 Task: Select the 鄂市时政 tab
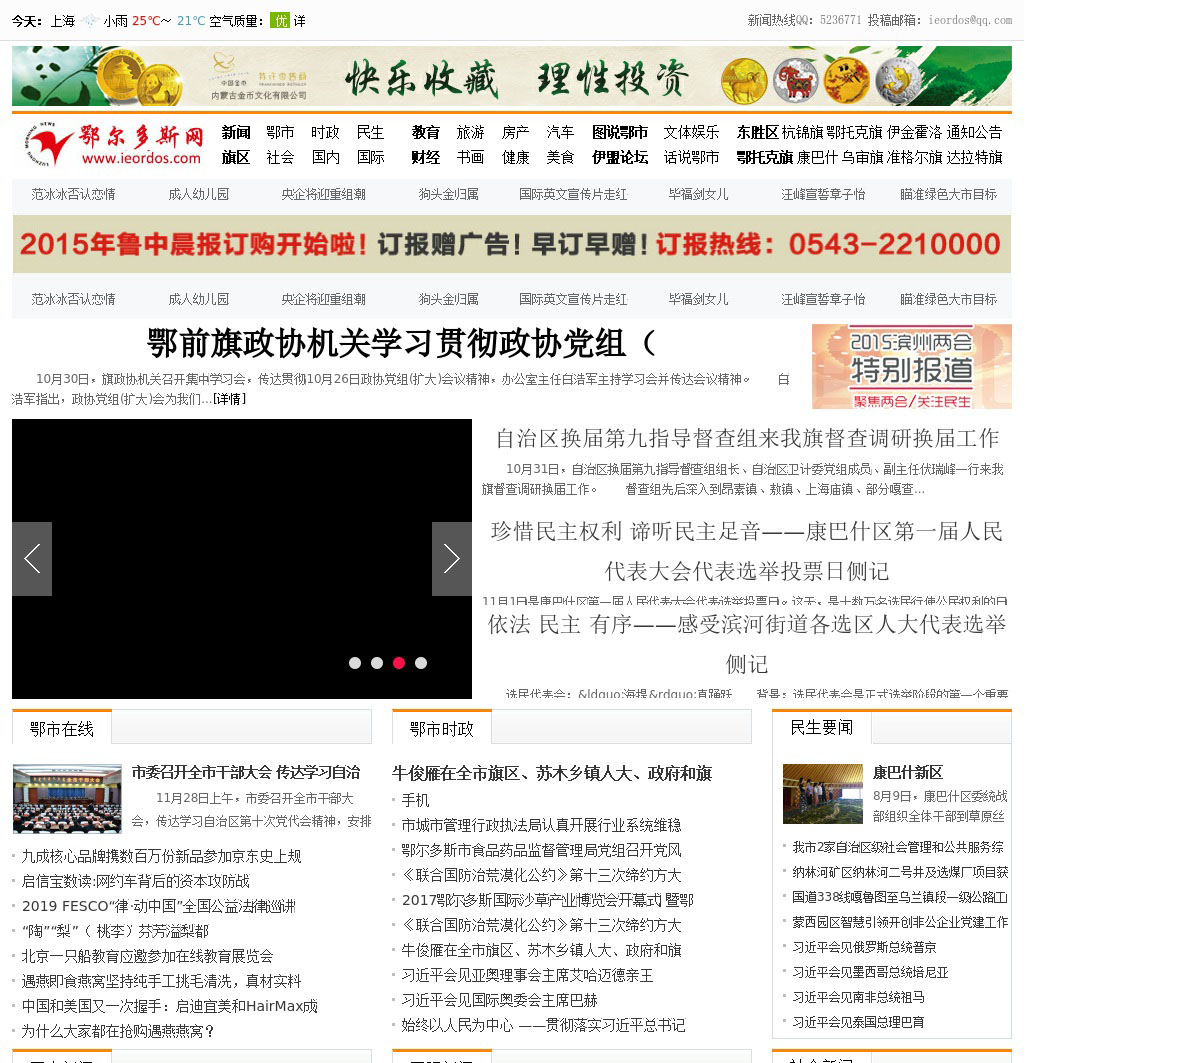(x=442, y=729)
